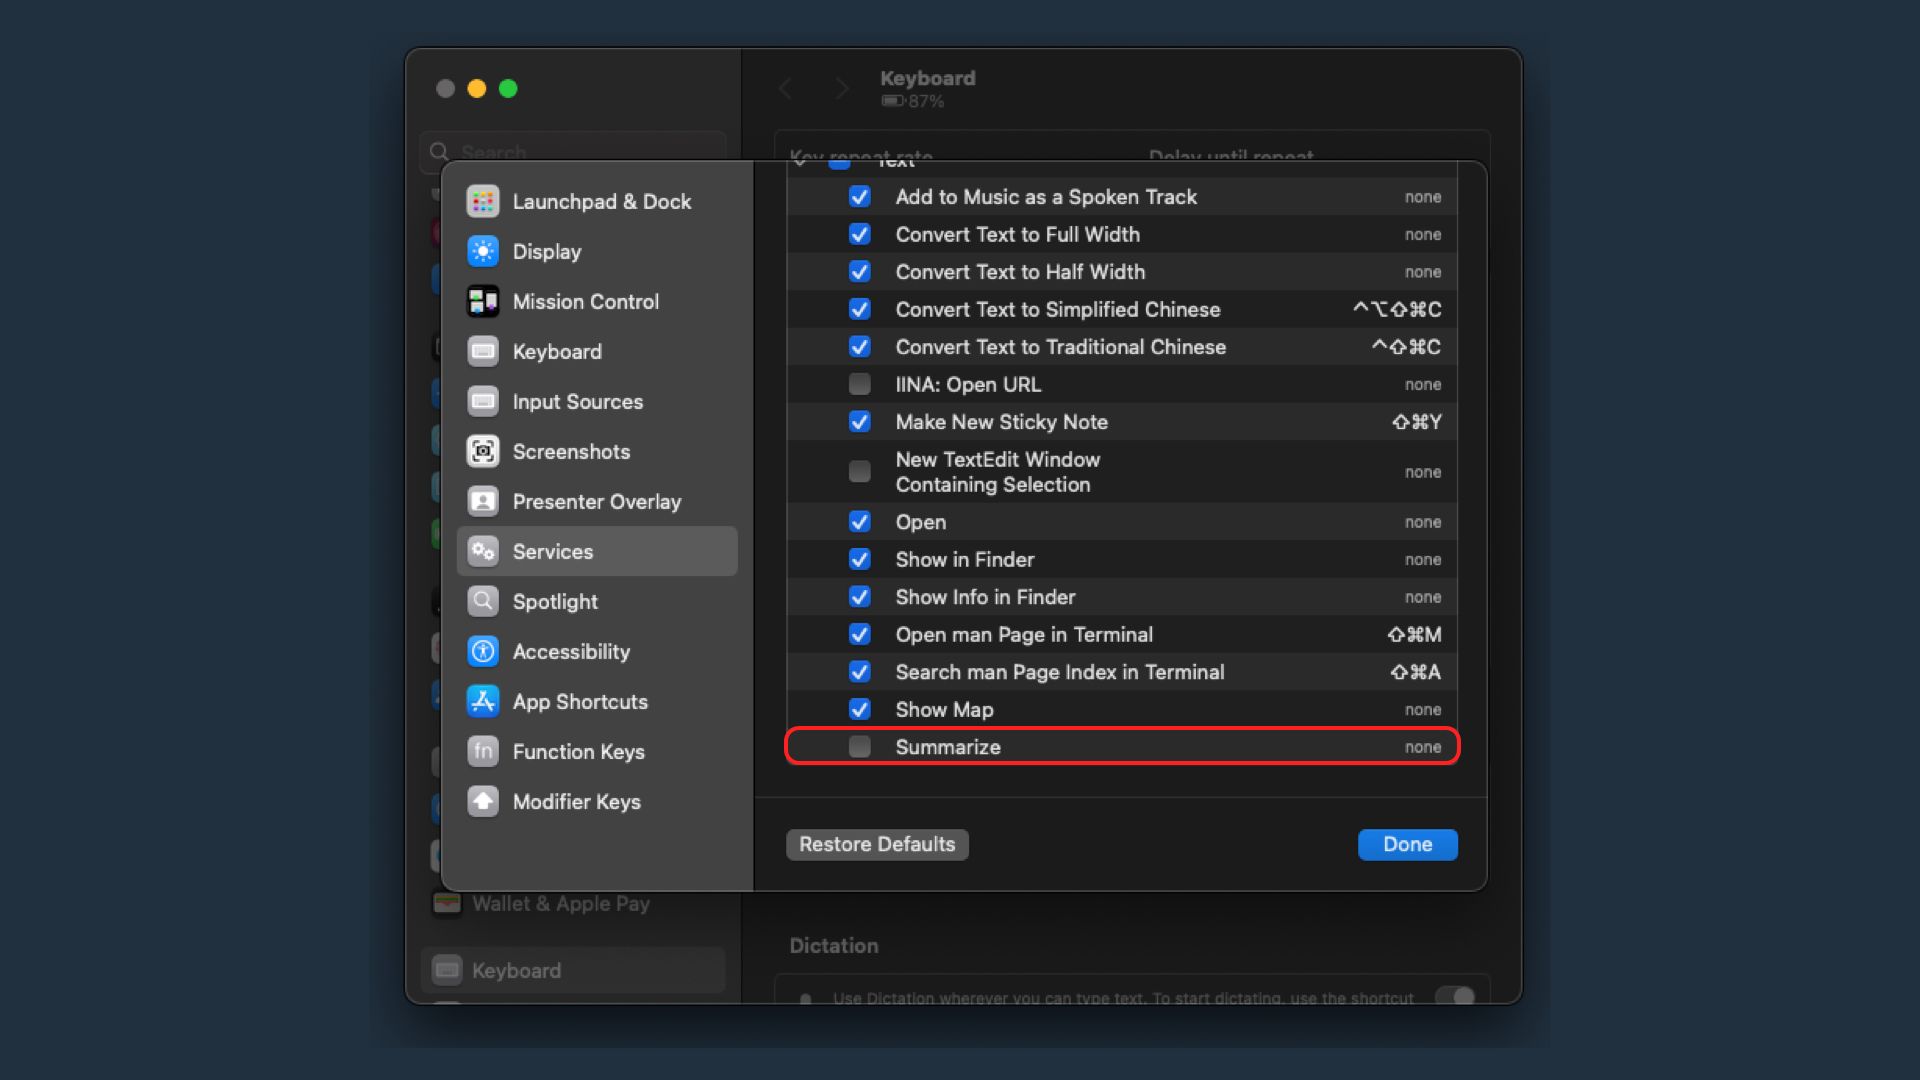Open Display settings
The image size is (1920, 1080).
pos(546,251)
